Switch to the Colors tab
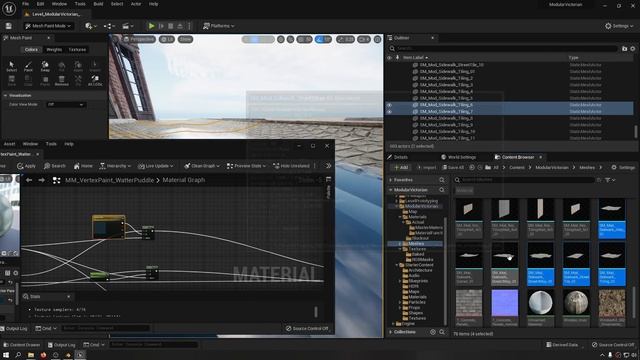This screenshot has width=640, height=360. 31,49
